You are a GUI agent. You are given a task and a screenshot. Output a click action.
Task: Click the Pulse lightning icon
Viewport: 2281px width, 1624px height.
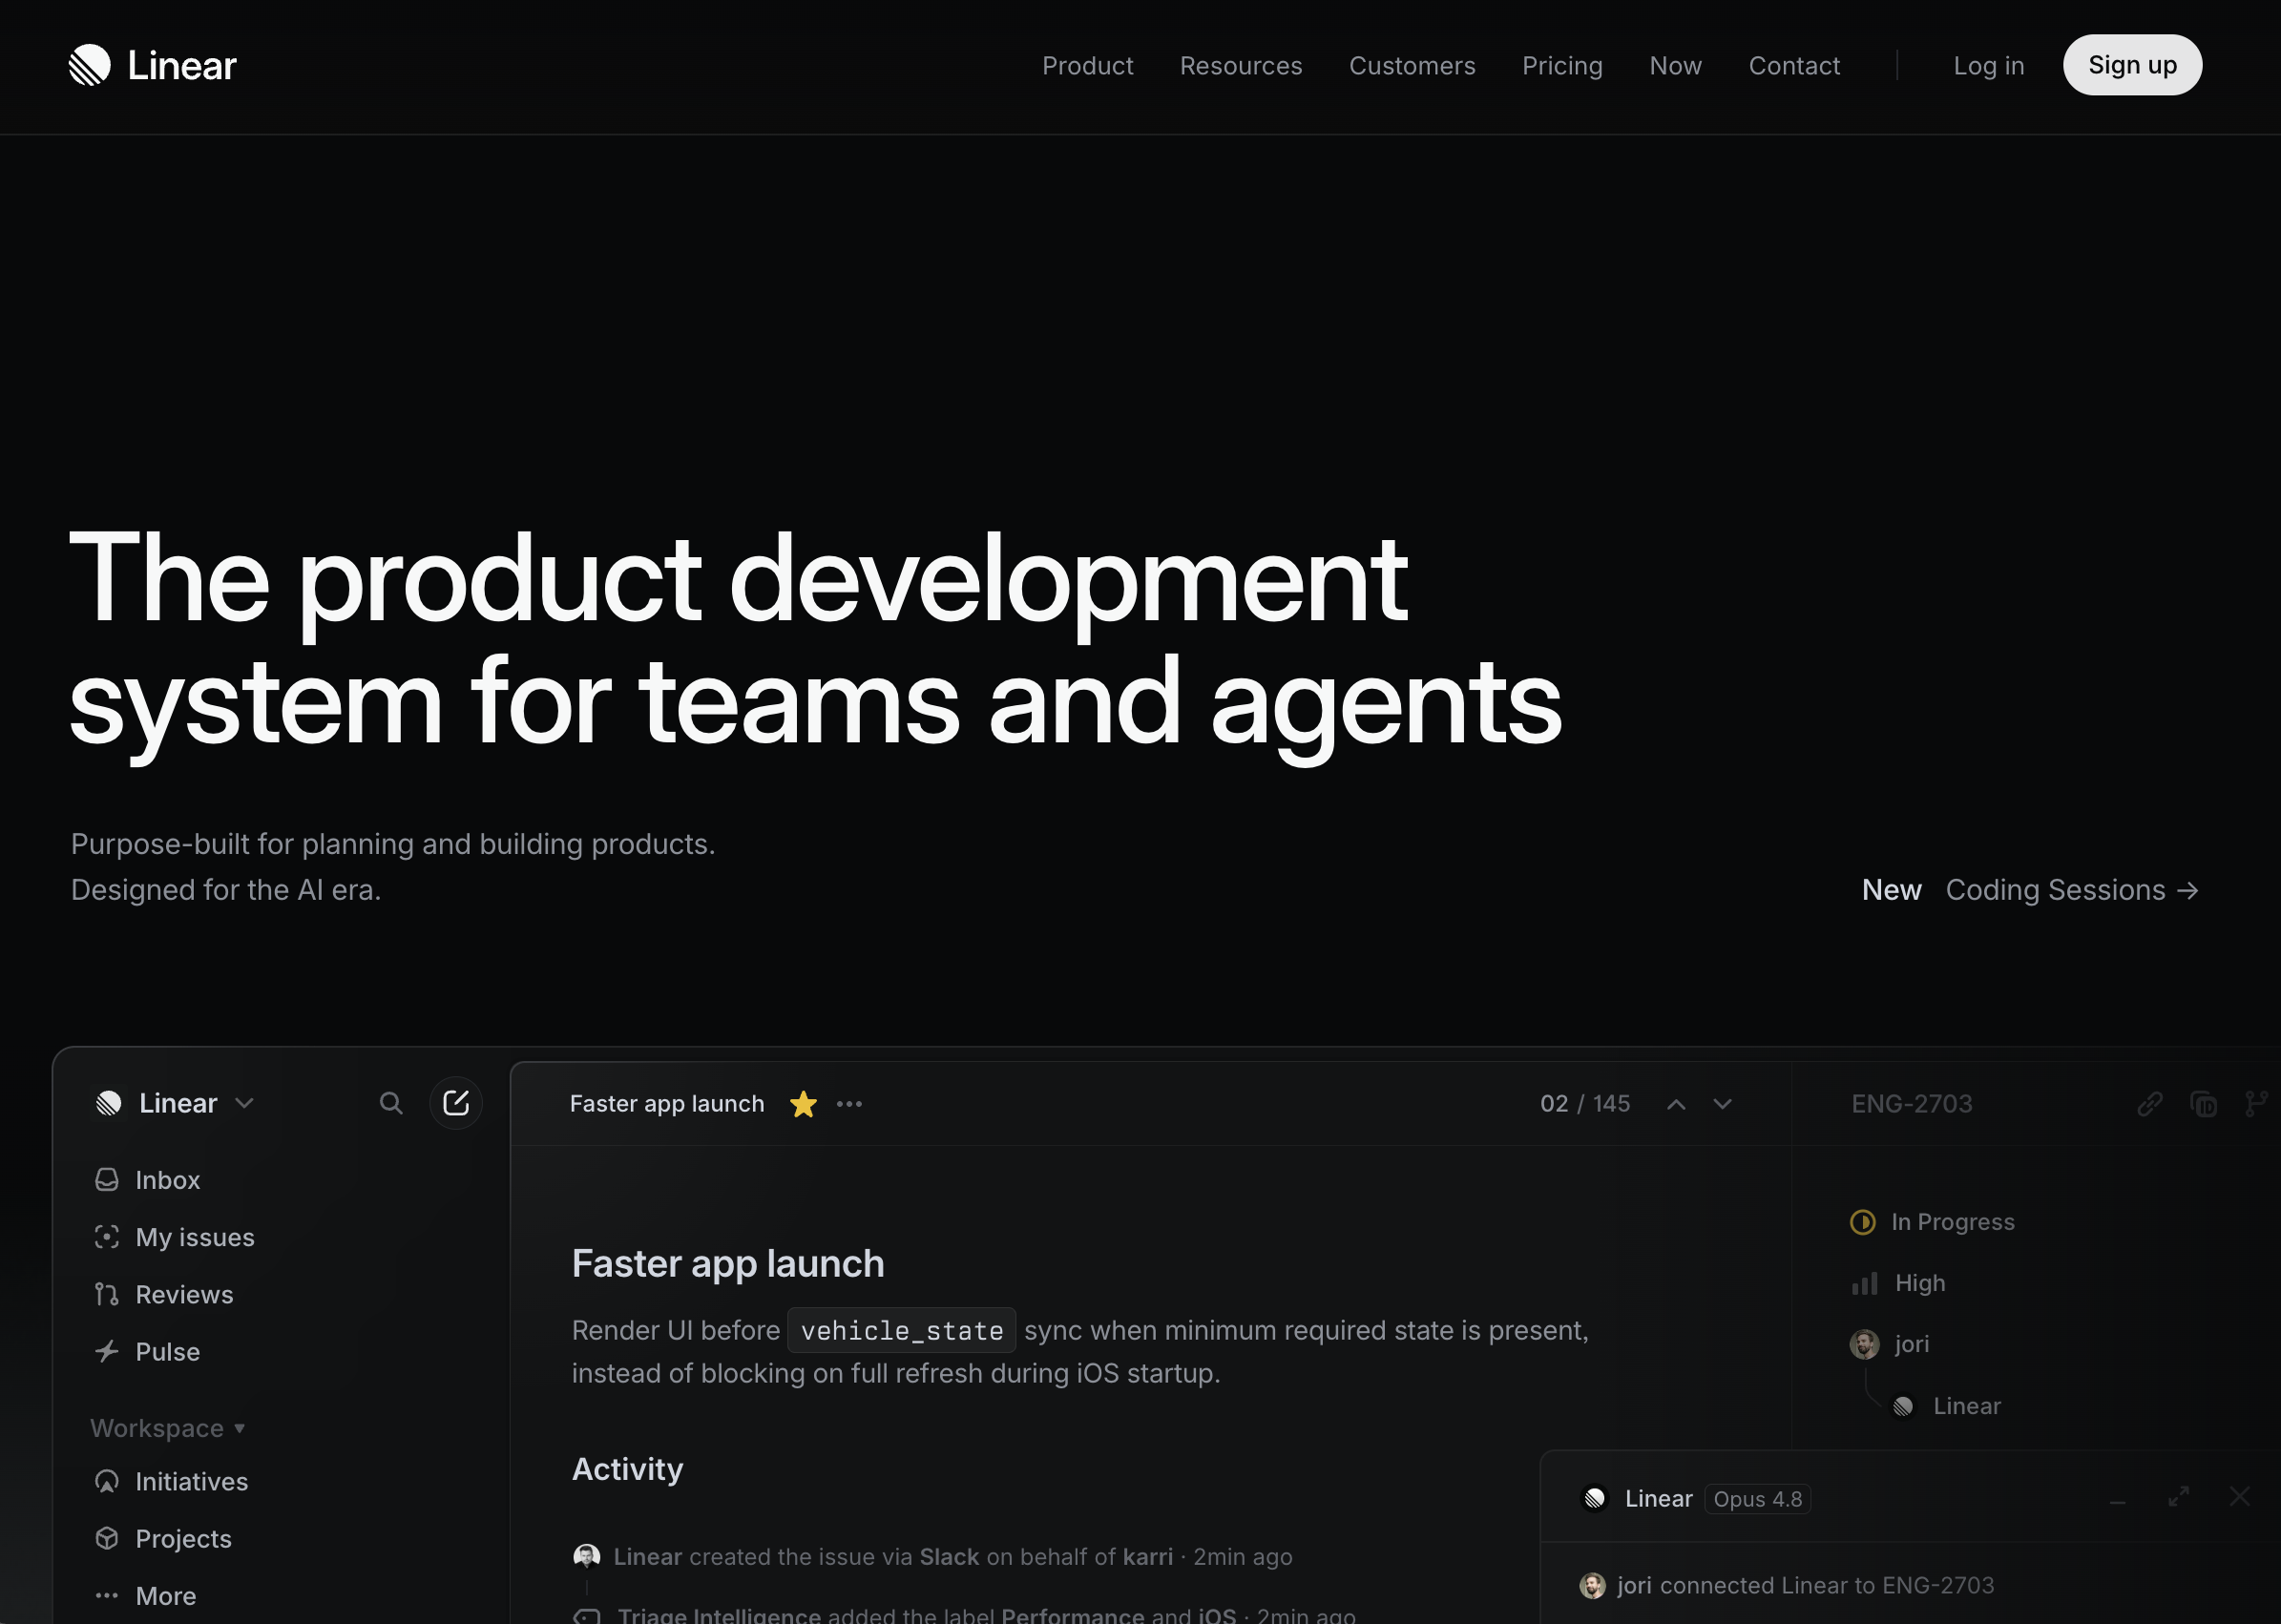[x=107, y=1351]
